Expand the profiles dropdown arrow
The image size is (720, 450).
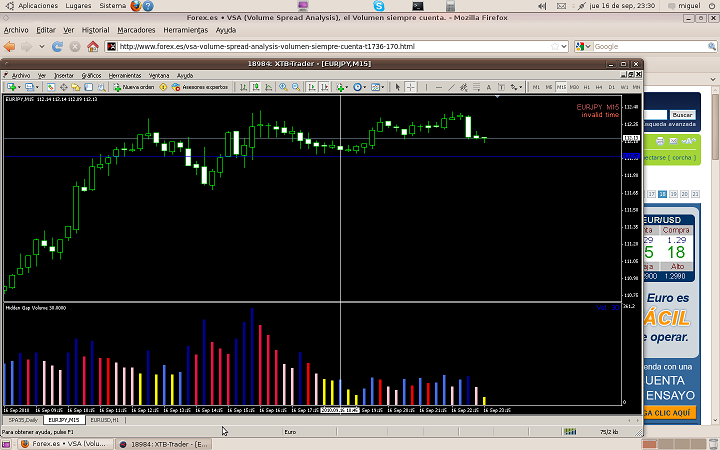(x=36, y=87)
